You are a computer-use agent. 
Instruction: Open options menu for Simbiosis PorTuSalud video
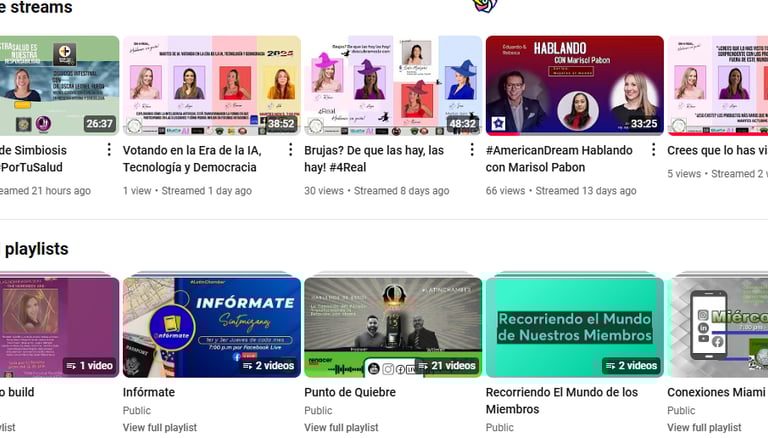(x=109, y=150)
